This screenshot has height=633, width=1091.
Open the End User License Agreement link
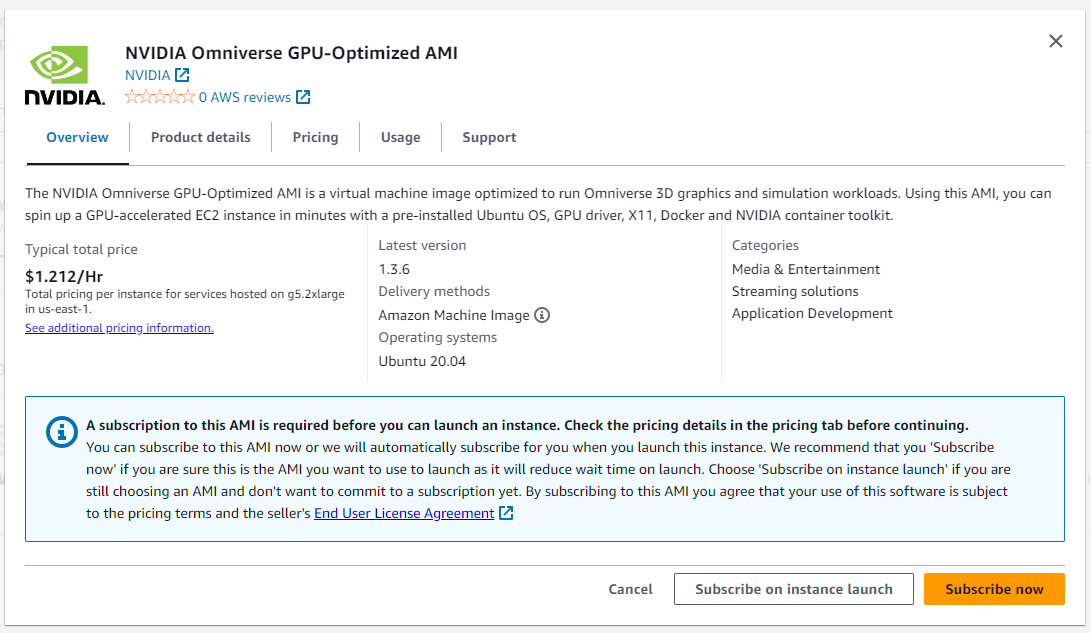point(404,513)
